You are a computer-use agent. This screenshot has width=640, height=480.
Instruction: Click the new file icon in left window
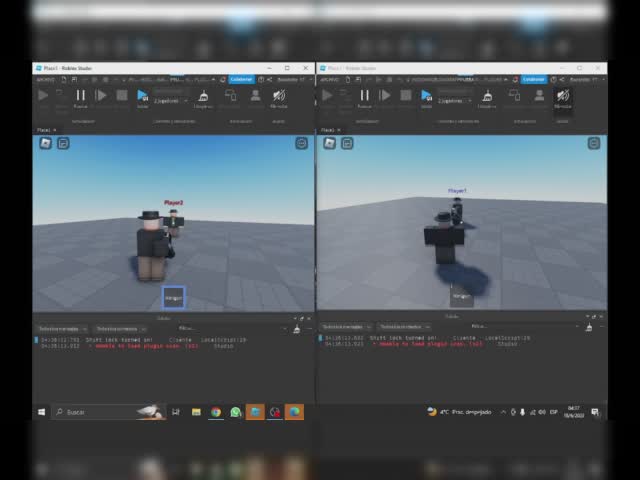pyautogui.click(x=64, y=80)
